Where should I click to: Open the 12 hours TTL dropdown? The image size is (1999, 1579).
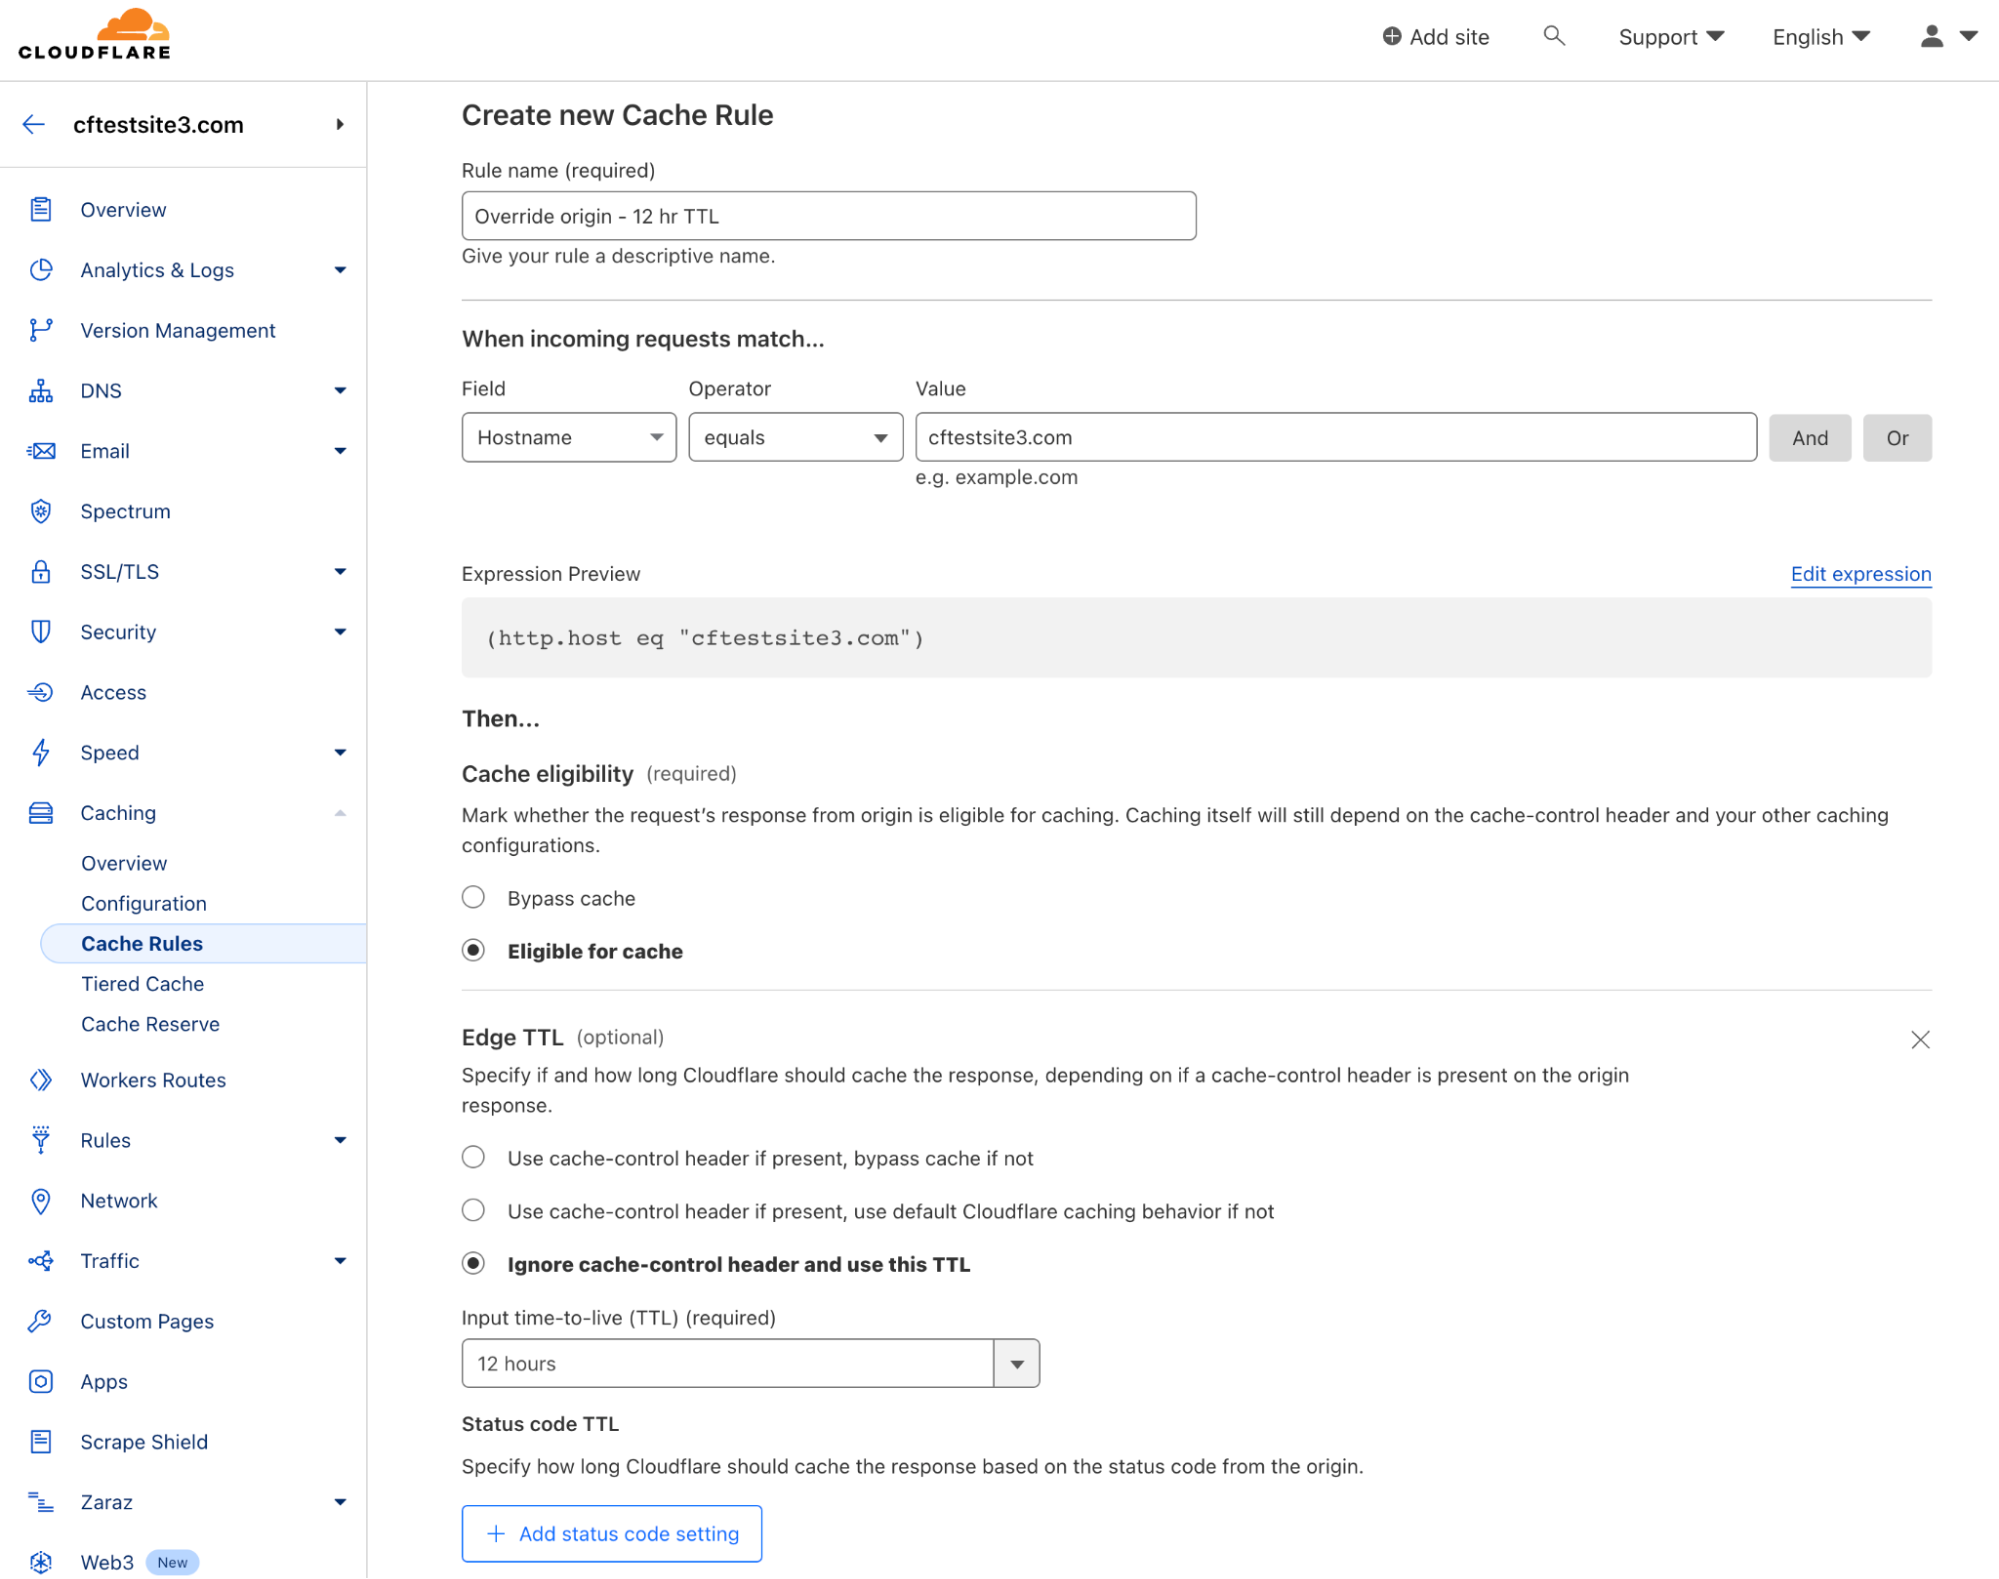(1016, 1363)
